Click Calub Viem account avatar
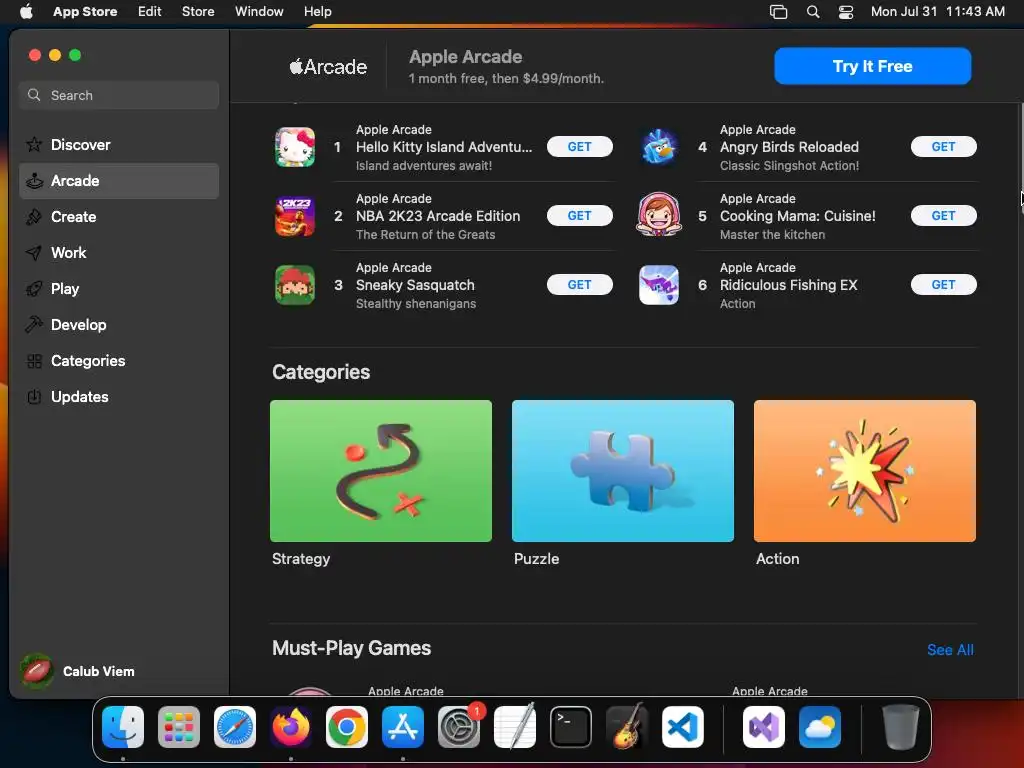Screen dimensions: 1024x768 37,671
